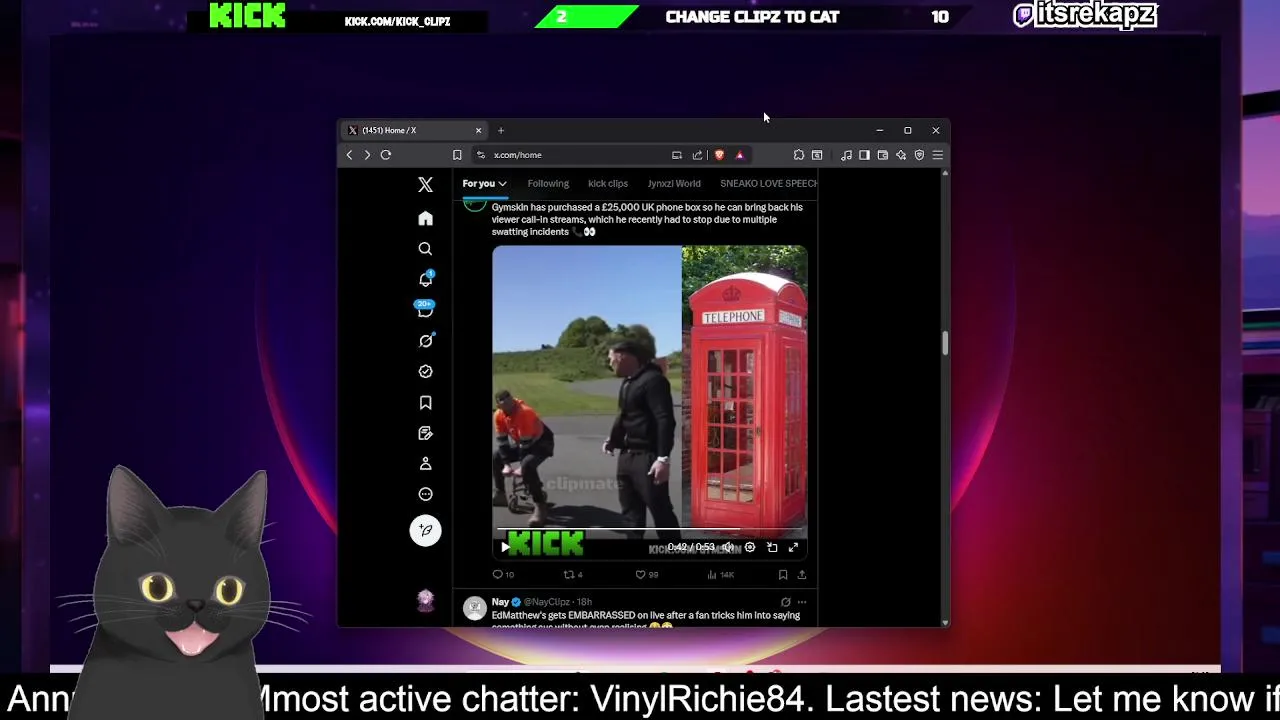Open the three-dot menu on Nay's post
This screenshot has height=720, width=1280.
tap(801, 602)
